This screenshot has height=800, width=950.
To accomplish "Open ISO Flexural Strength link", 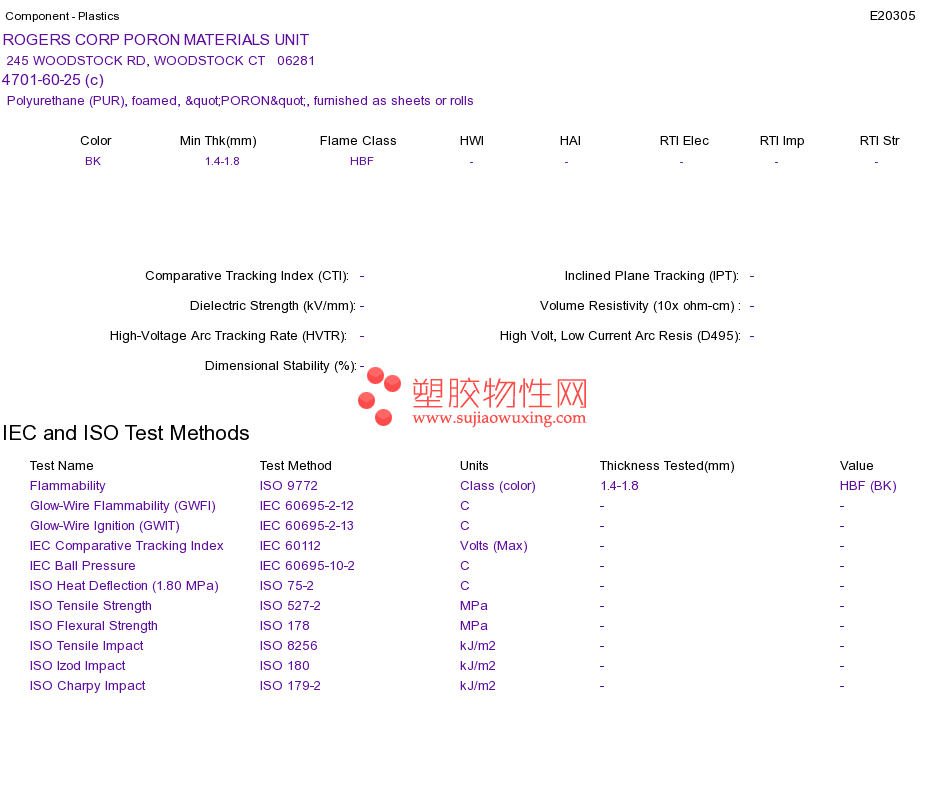I will coord(93,626).
